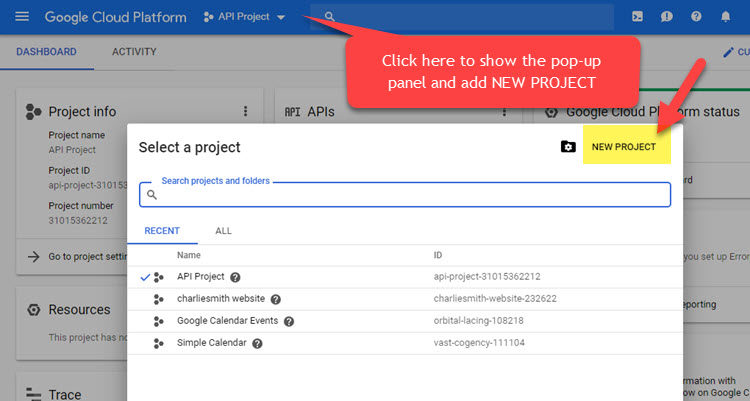
Task: Click the checkmark on selected API Project
Action: (145, 277)
